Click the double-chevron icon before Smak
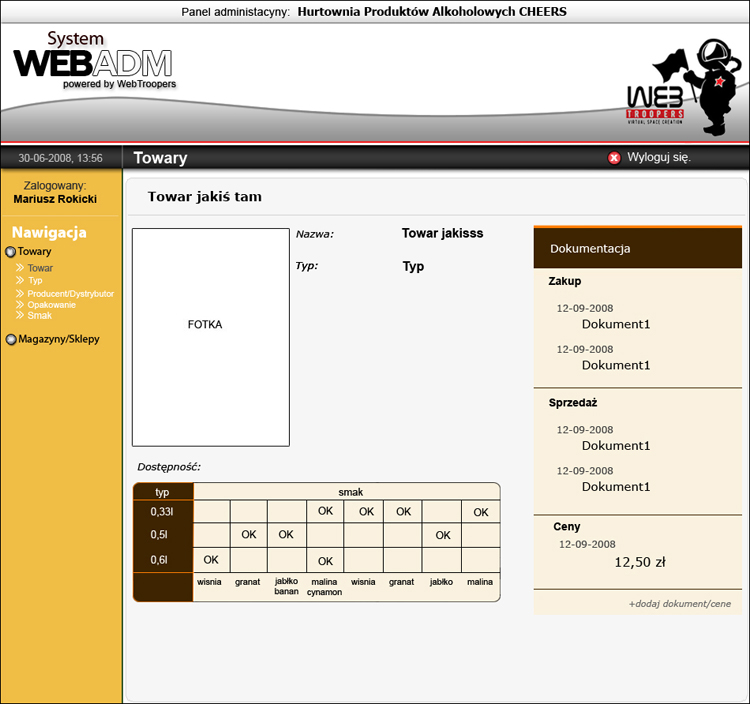The height and width of the screenshot is (704, 750). tap(20, 316)
